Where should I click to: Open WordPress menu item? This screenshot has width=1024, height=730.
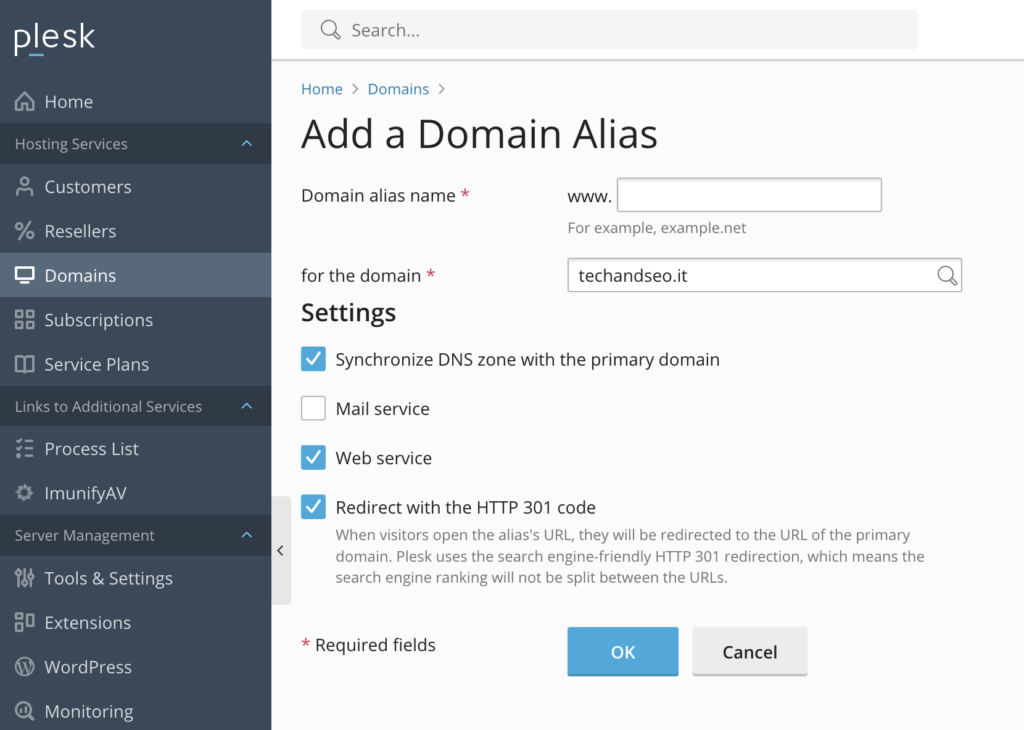(x=135, y=667)
